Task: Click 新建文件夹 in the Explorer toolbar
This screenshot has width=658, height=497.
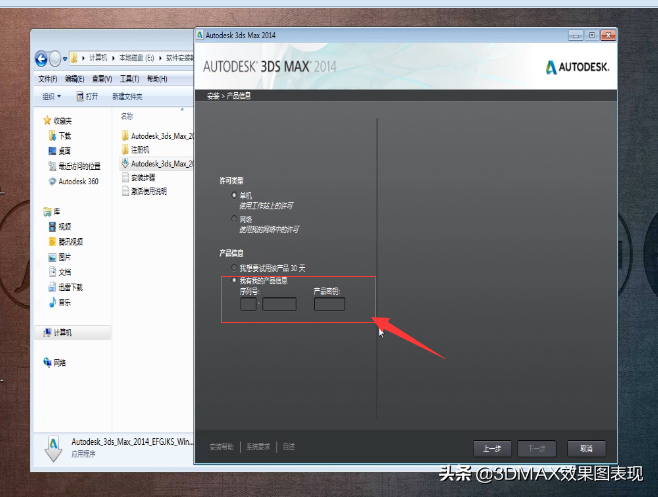Action: (x=127, y=97)
